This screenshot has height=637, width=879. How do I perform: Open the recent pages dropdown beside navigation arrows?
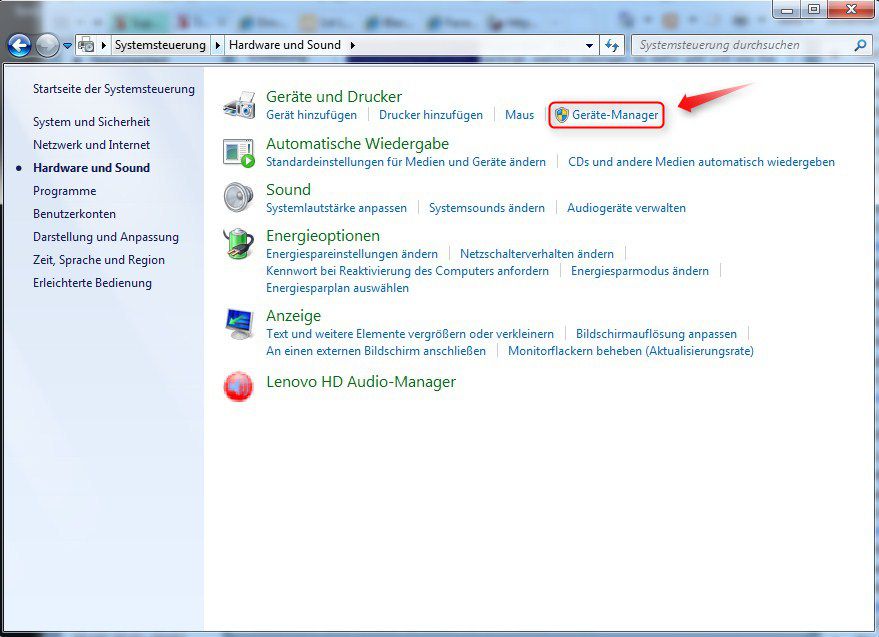click(68, 45)
